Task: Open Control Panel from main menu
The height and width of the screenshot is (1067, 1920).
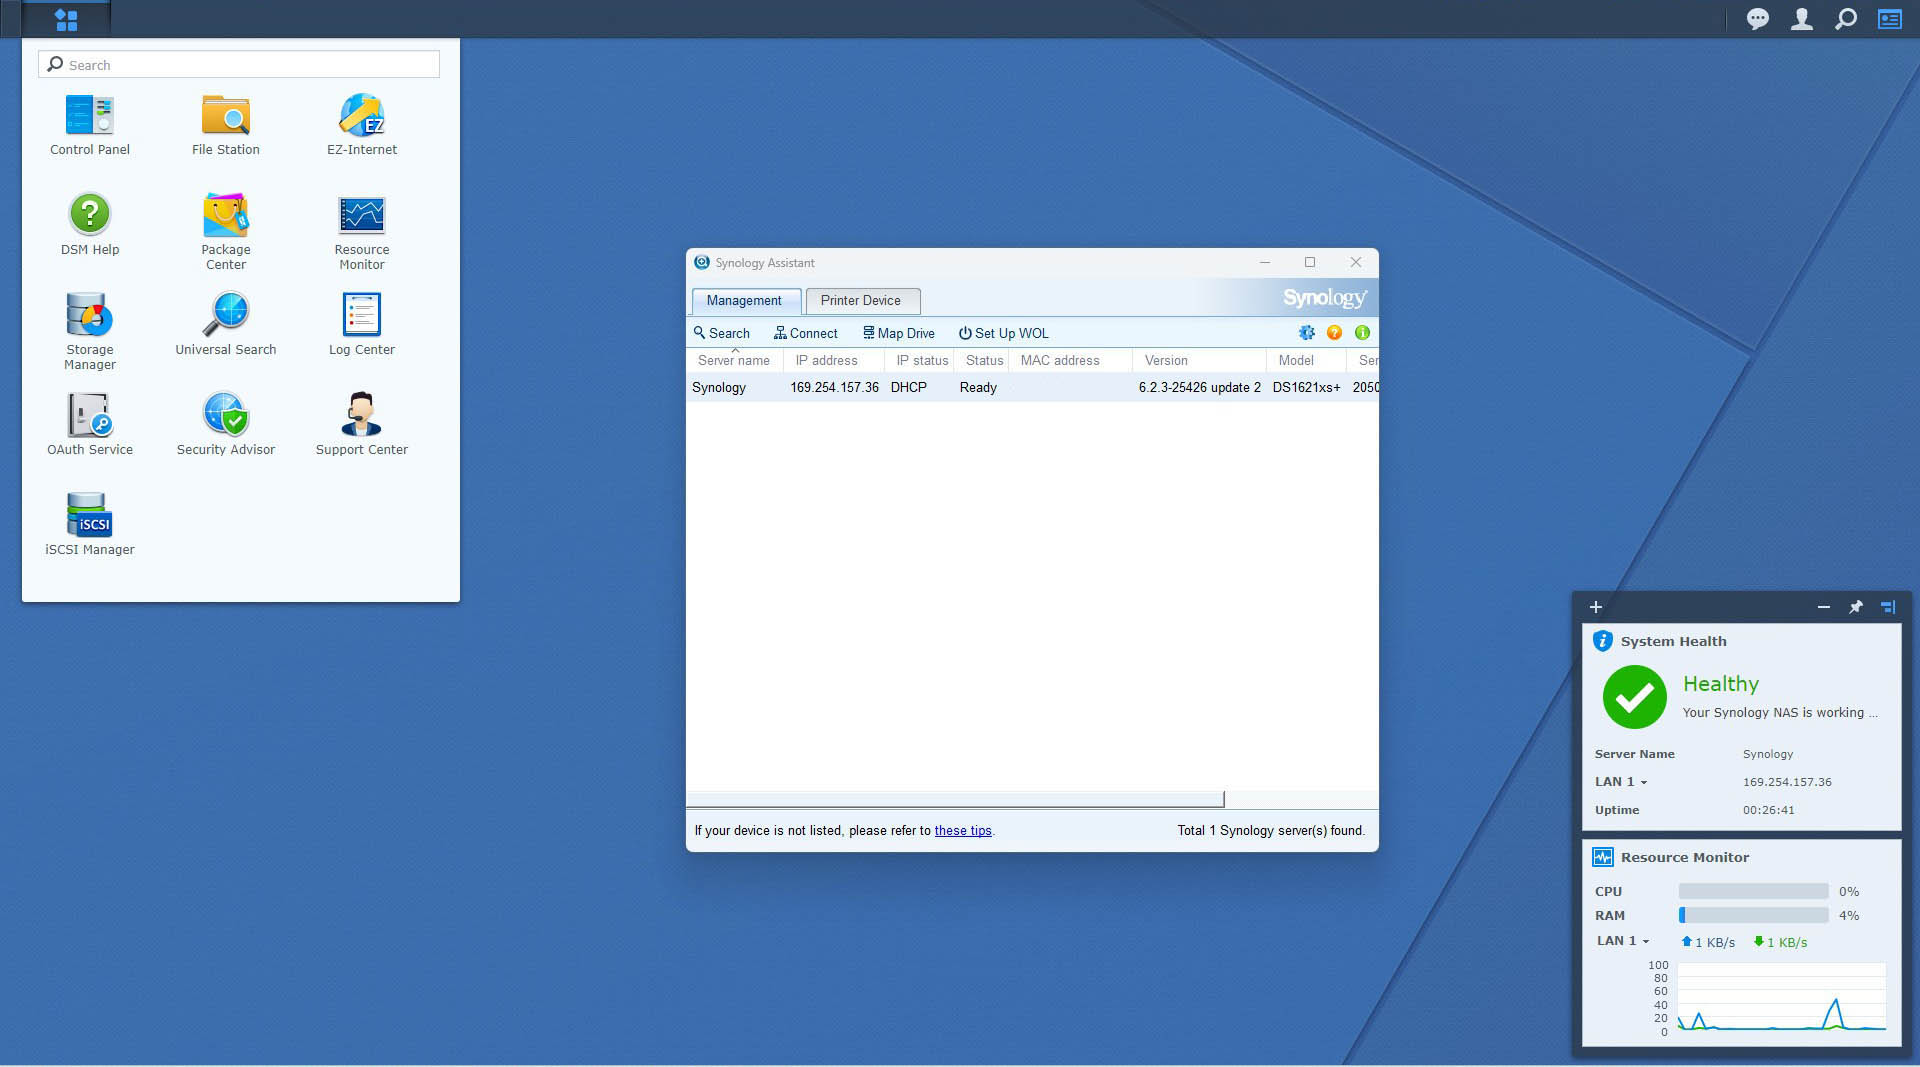Action: coord(90,125)
